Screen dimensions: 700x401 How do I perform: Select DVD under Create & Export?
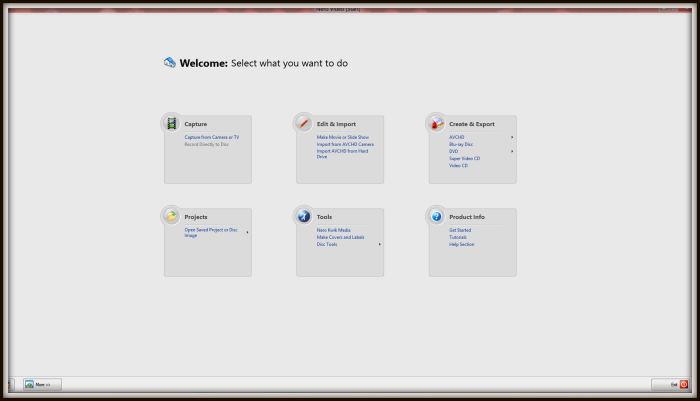click(454, 151)
